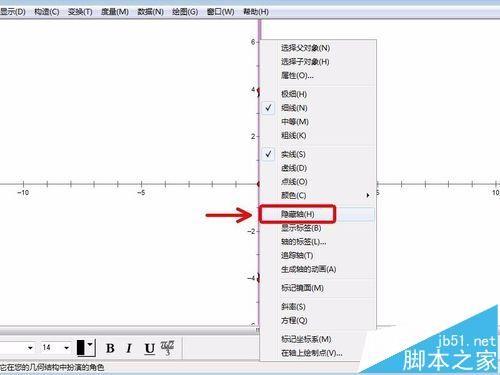Open the 显示(D) menu

(x=13, y=12)
